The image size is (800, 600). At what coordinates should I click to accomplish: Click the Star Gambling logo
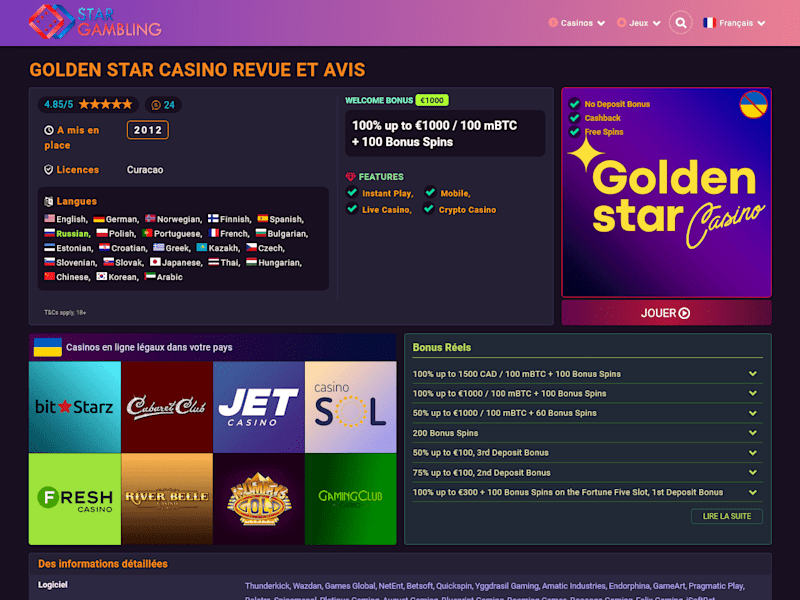coord(95,22)
